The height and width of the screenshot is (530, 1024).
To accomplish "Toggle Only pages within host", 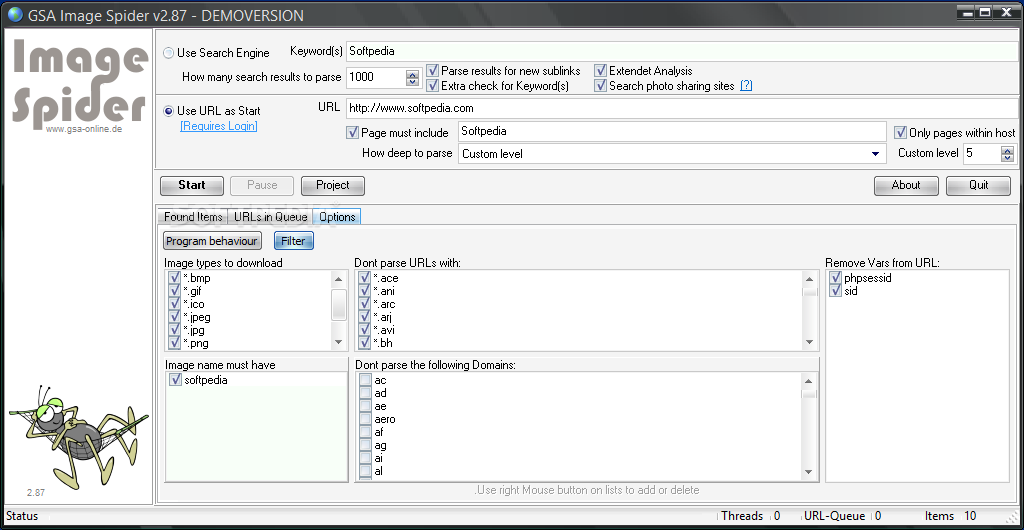I will tap(901, 132).
